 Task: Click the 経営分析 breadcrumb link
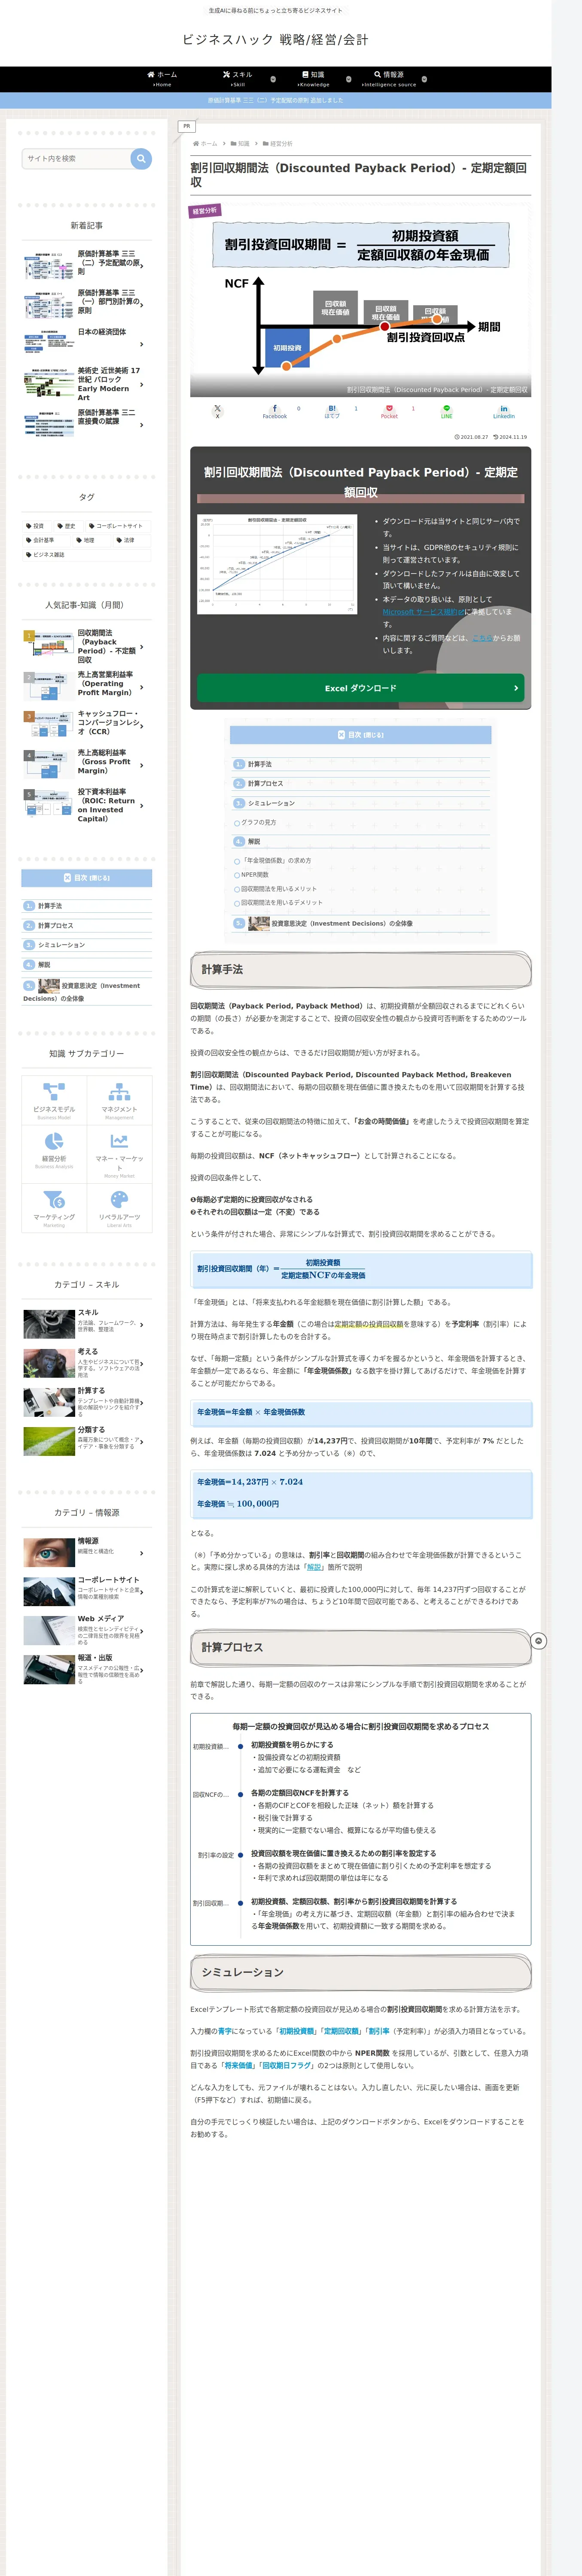coord(281,144)
